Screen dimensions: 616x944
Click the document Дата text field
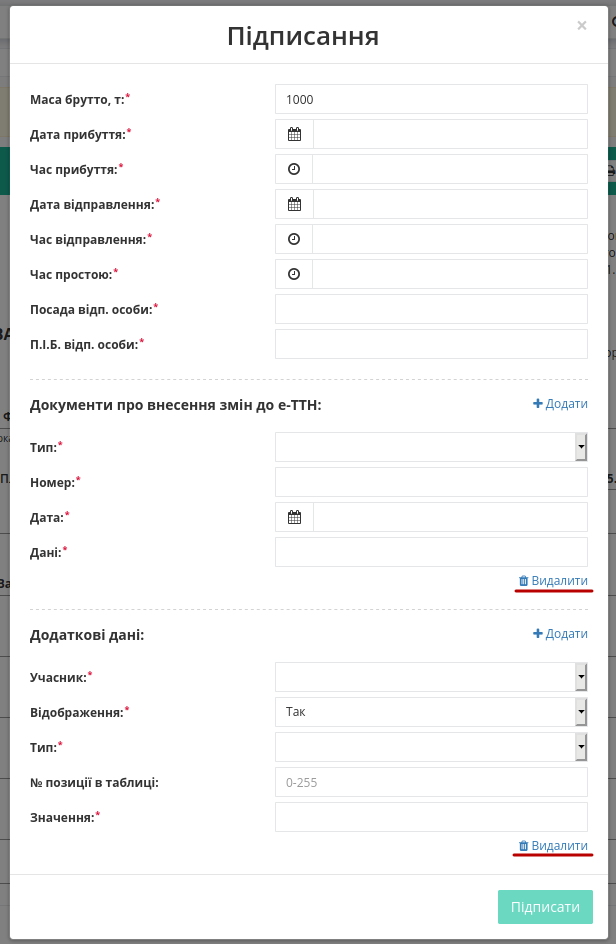(x=450, y=517)
